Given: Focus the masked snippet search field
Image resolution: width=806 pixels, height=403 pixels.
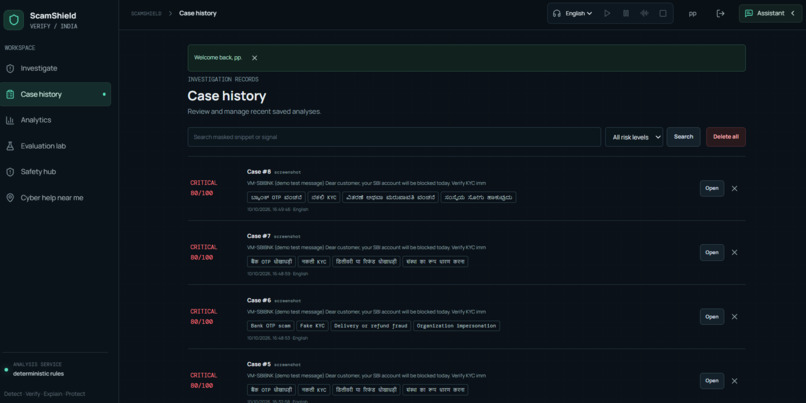Looking at the screenshot, I should 394,137.
